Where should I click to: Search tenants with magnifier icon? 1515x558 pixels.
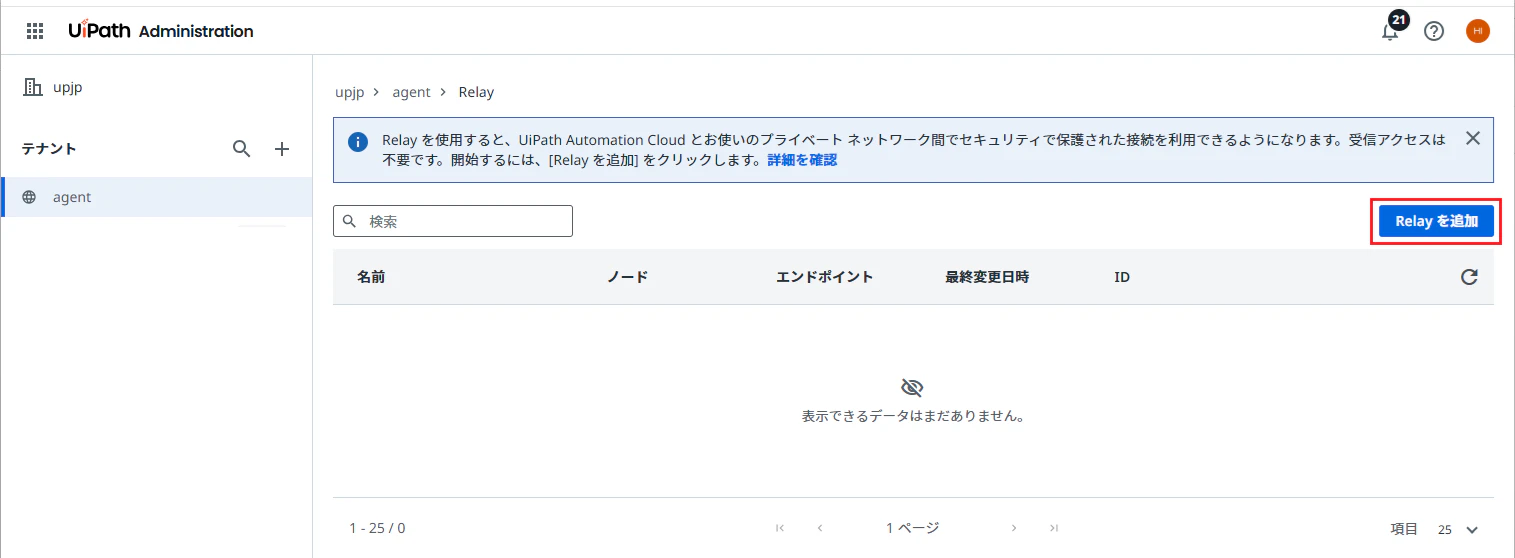tap(242, 149)
